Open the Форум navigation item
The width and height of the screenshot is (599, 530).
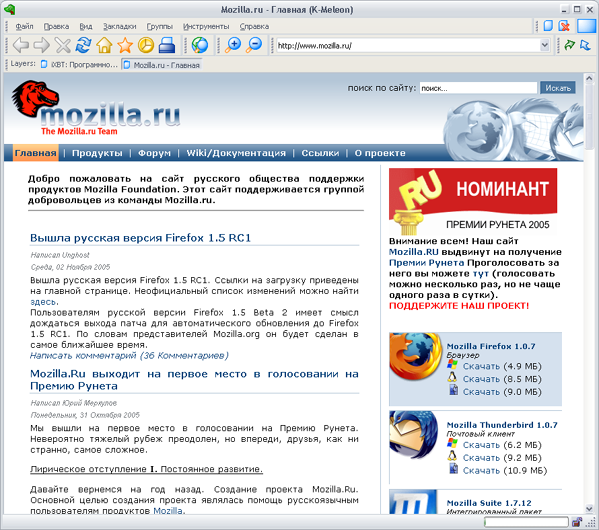(154, 153)
